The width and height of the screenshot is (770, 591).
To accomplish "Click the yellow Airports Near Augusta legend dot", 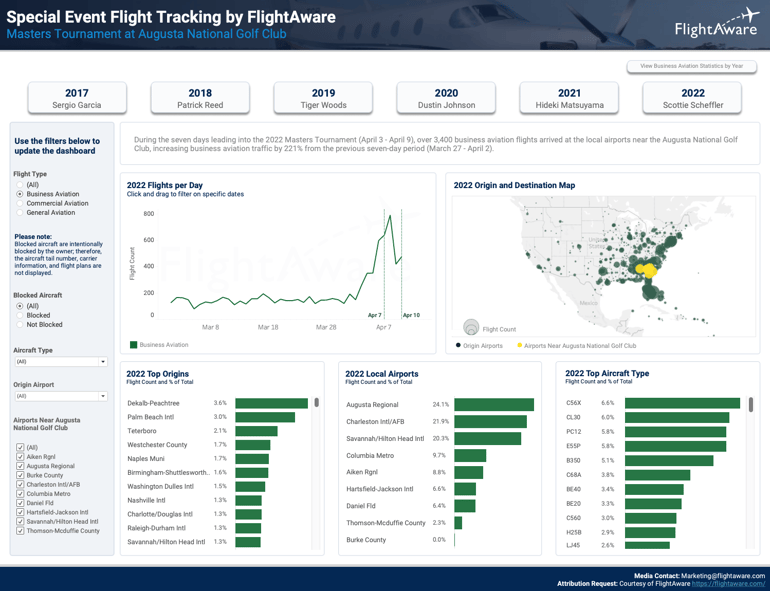I will (520, 345).
